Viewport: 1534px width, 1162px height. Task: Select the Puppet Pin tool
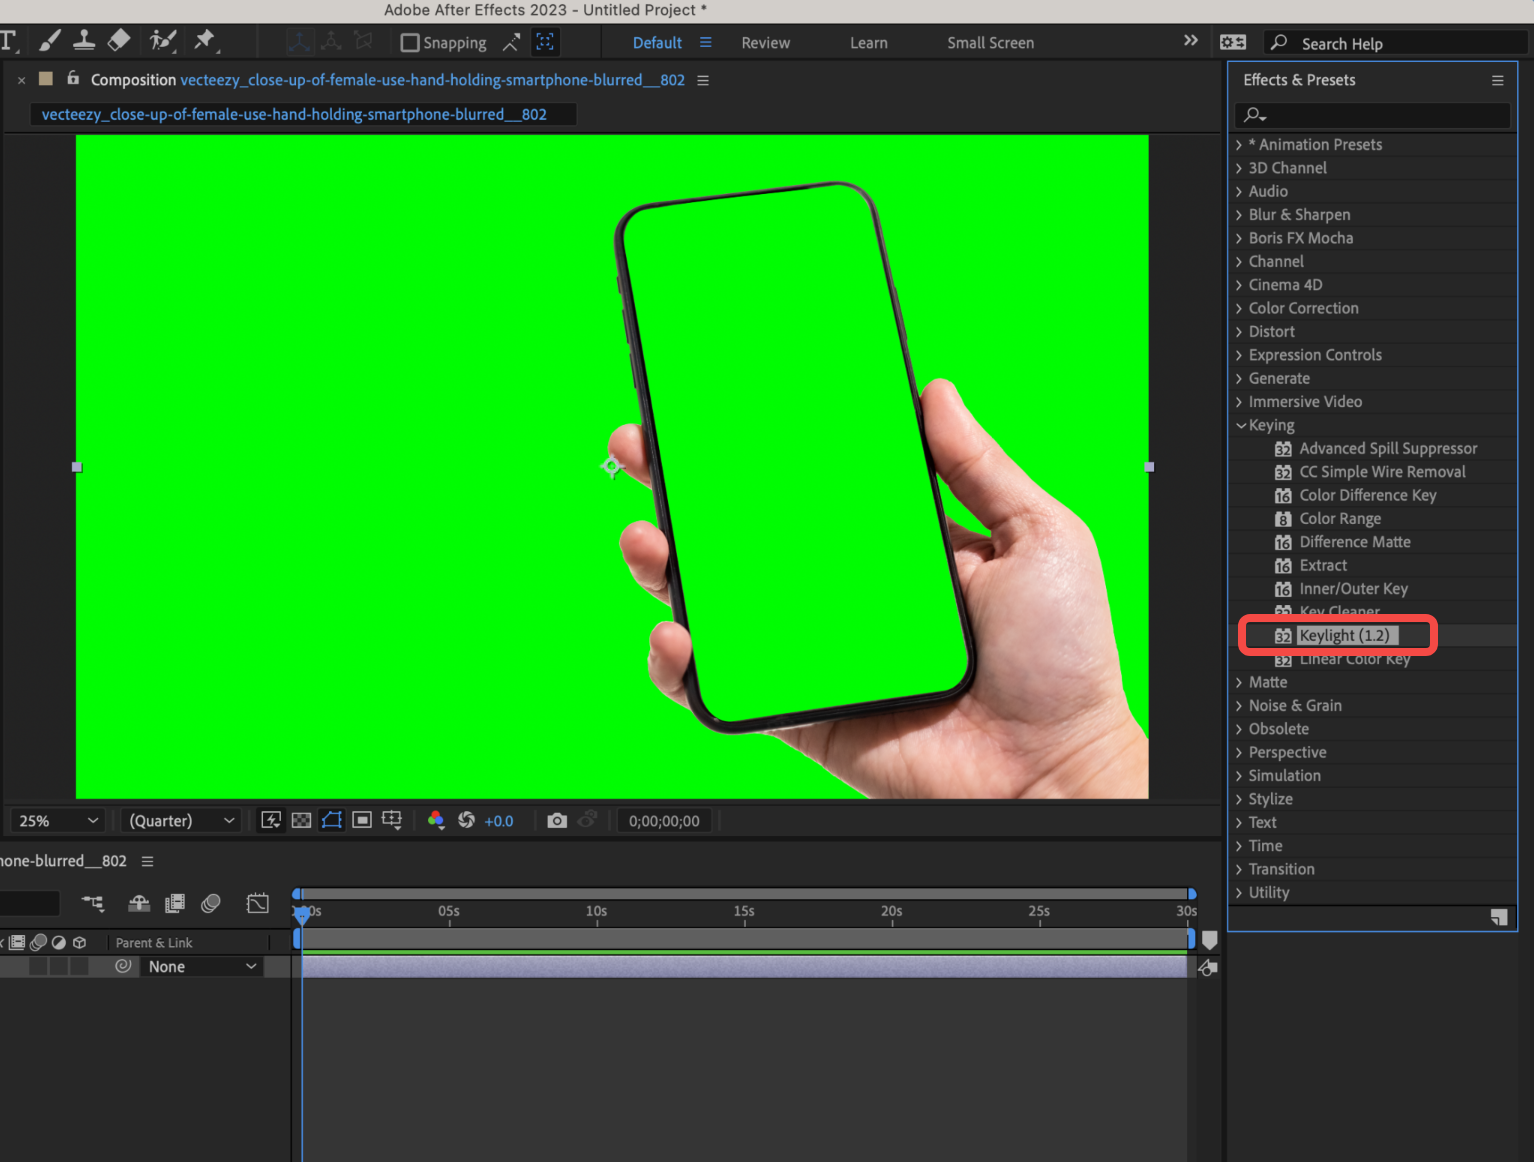coord(205,41)
